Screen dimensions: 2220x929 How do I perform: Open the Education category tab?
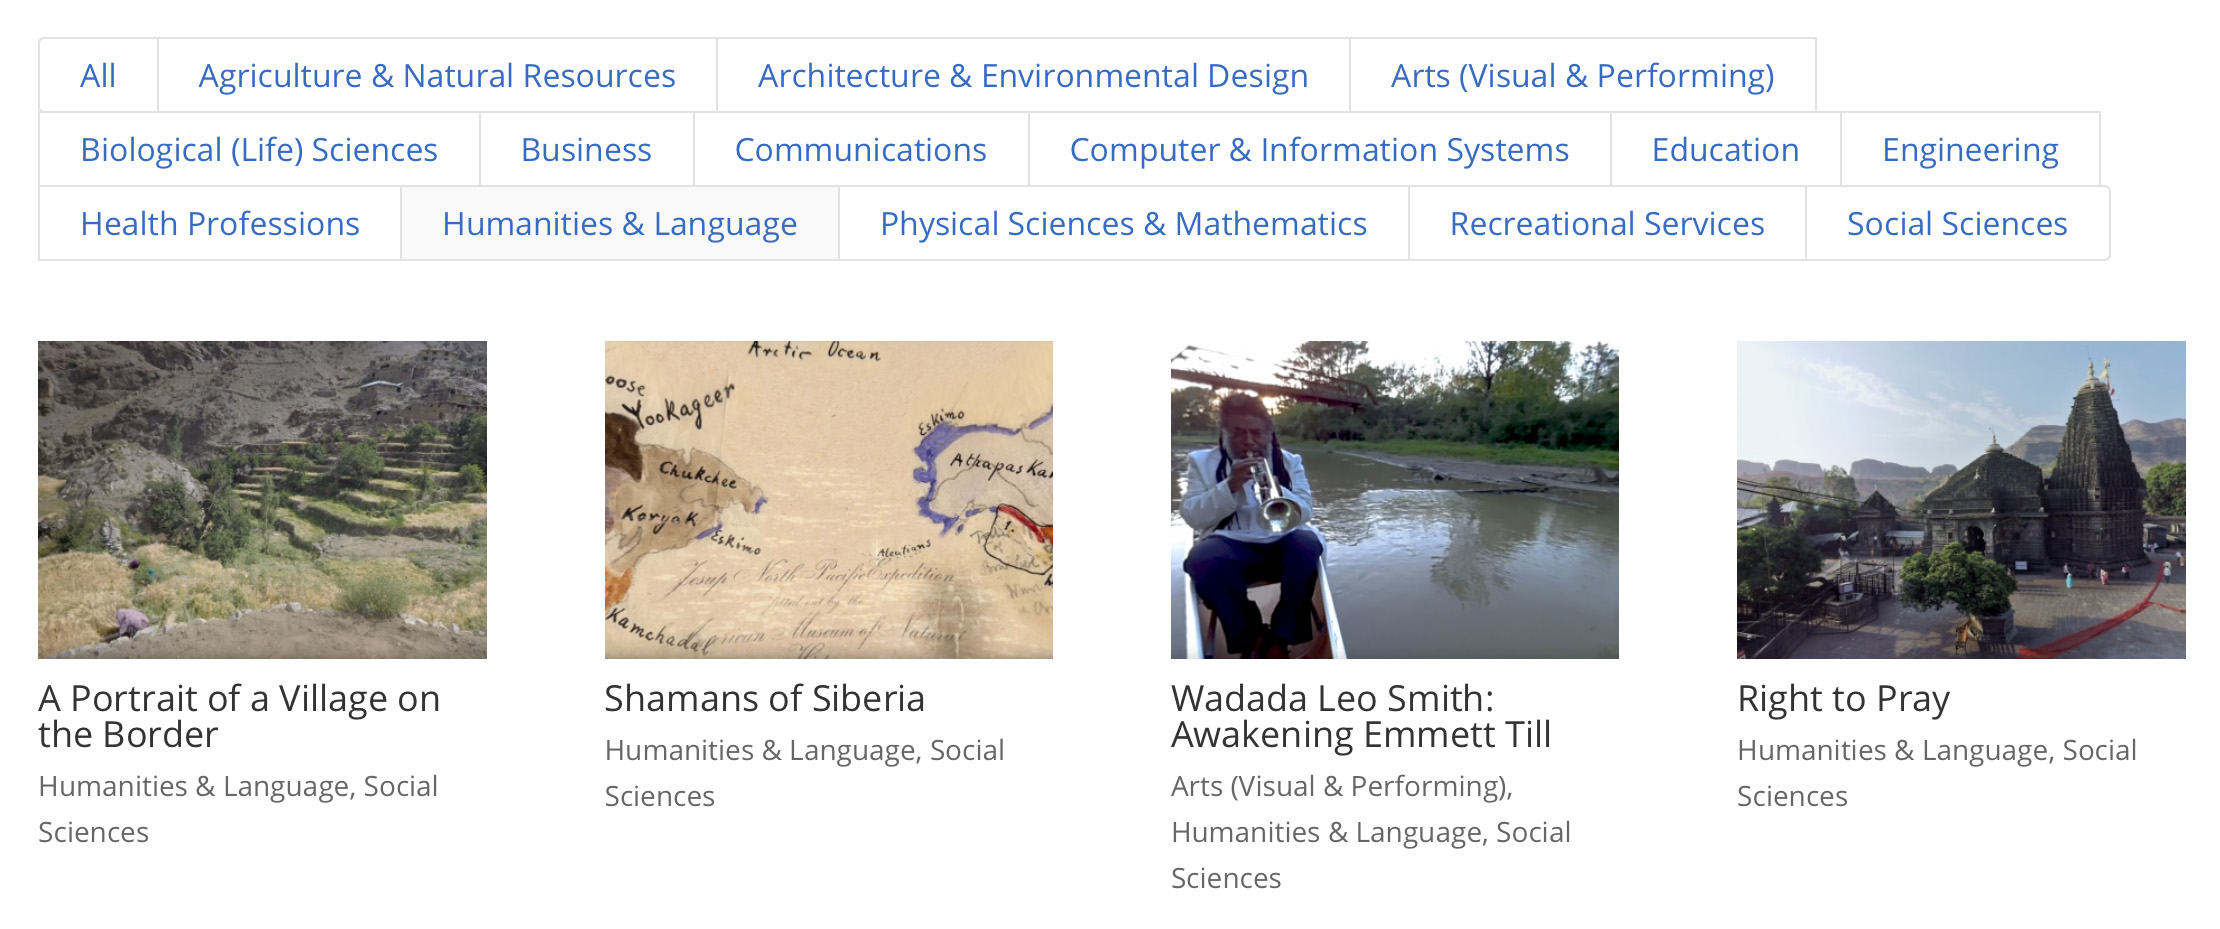pos(1725,149)
